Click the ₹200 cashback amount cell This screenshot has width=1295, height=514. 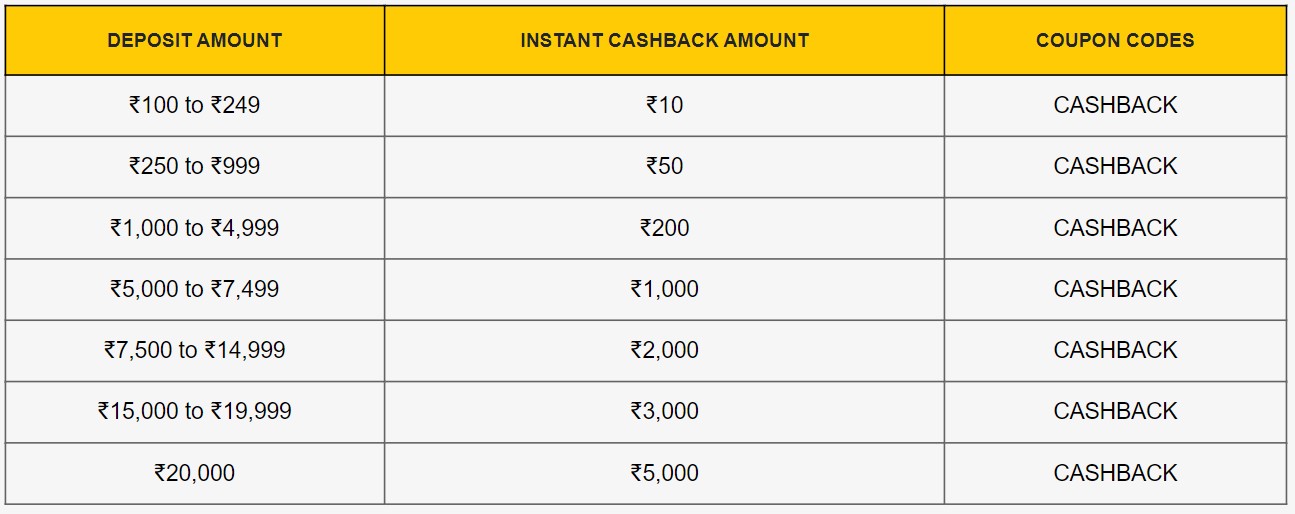(664, 228)
